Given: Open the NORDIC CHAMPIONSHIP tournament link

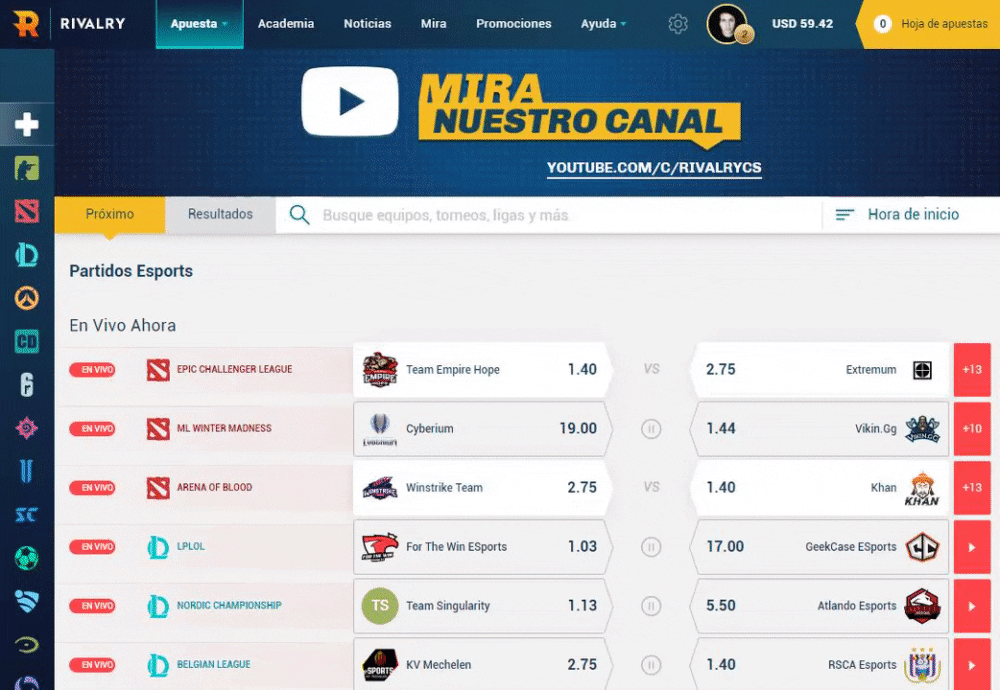Looking at the screenshot, I should pyautogui.click(x=229, y=605).
